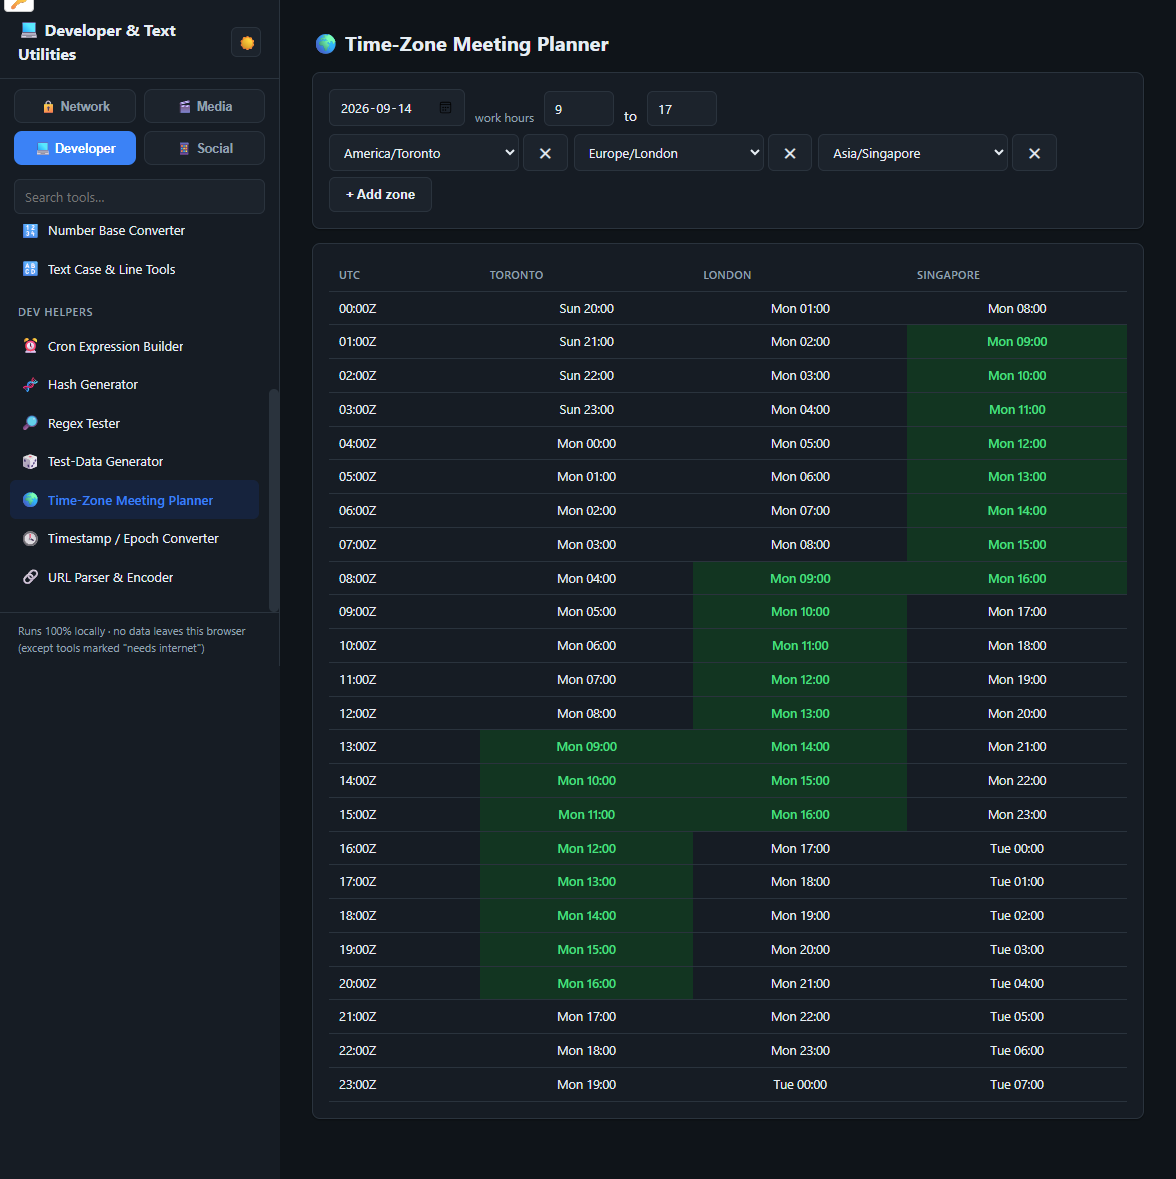
Task: Click Singapore cell Tue 07:00
Action: point(1017,1084)
